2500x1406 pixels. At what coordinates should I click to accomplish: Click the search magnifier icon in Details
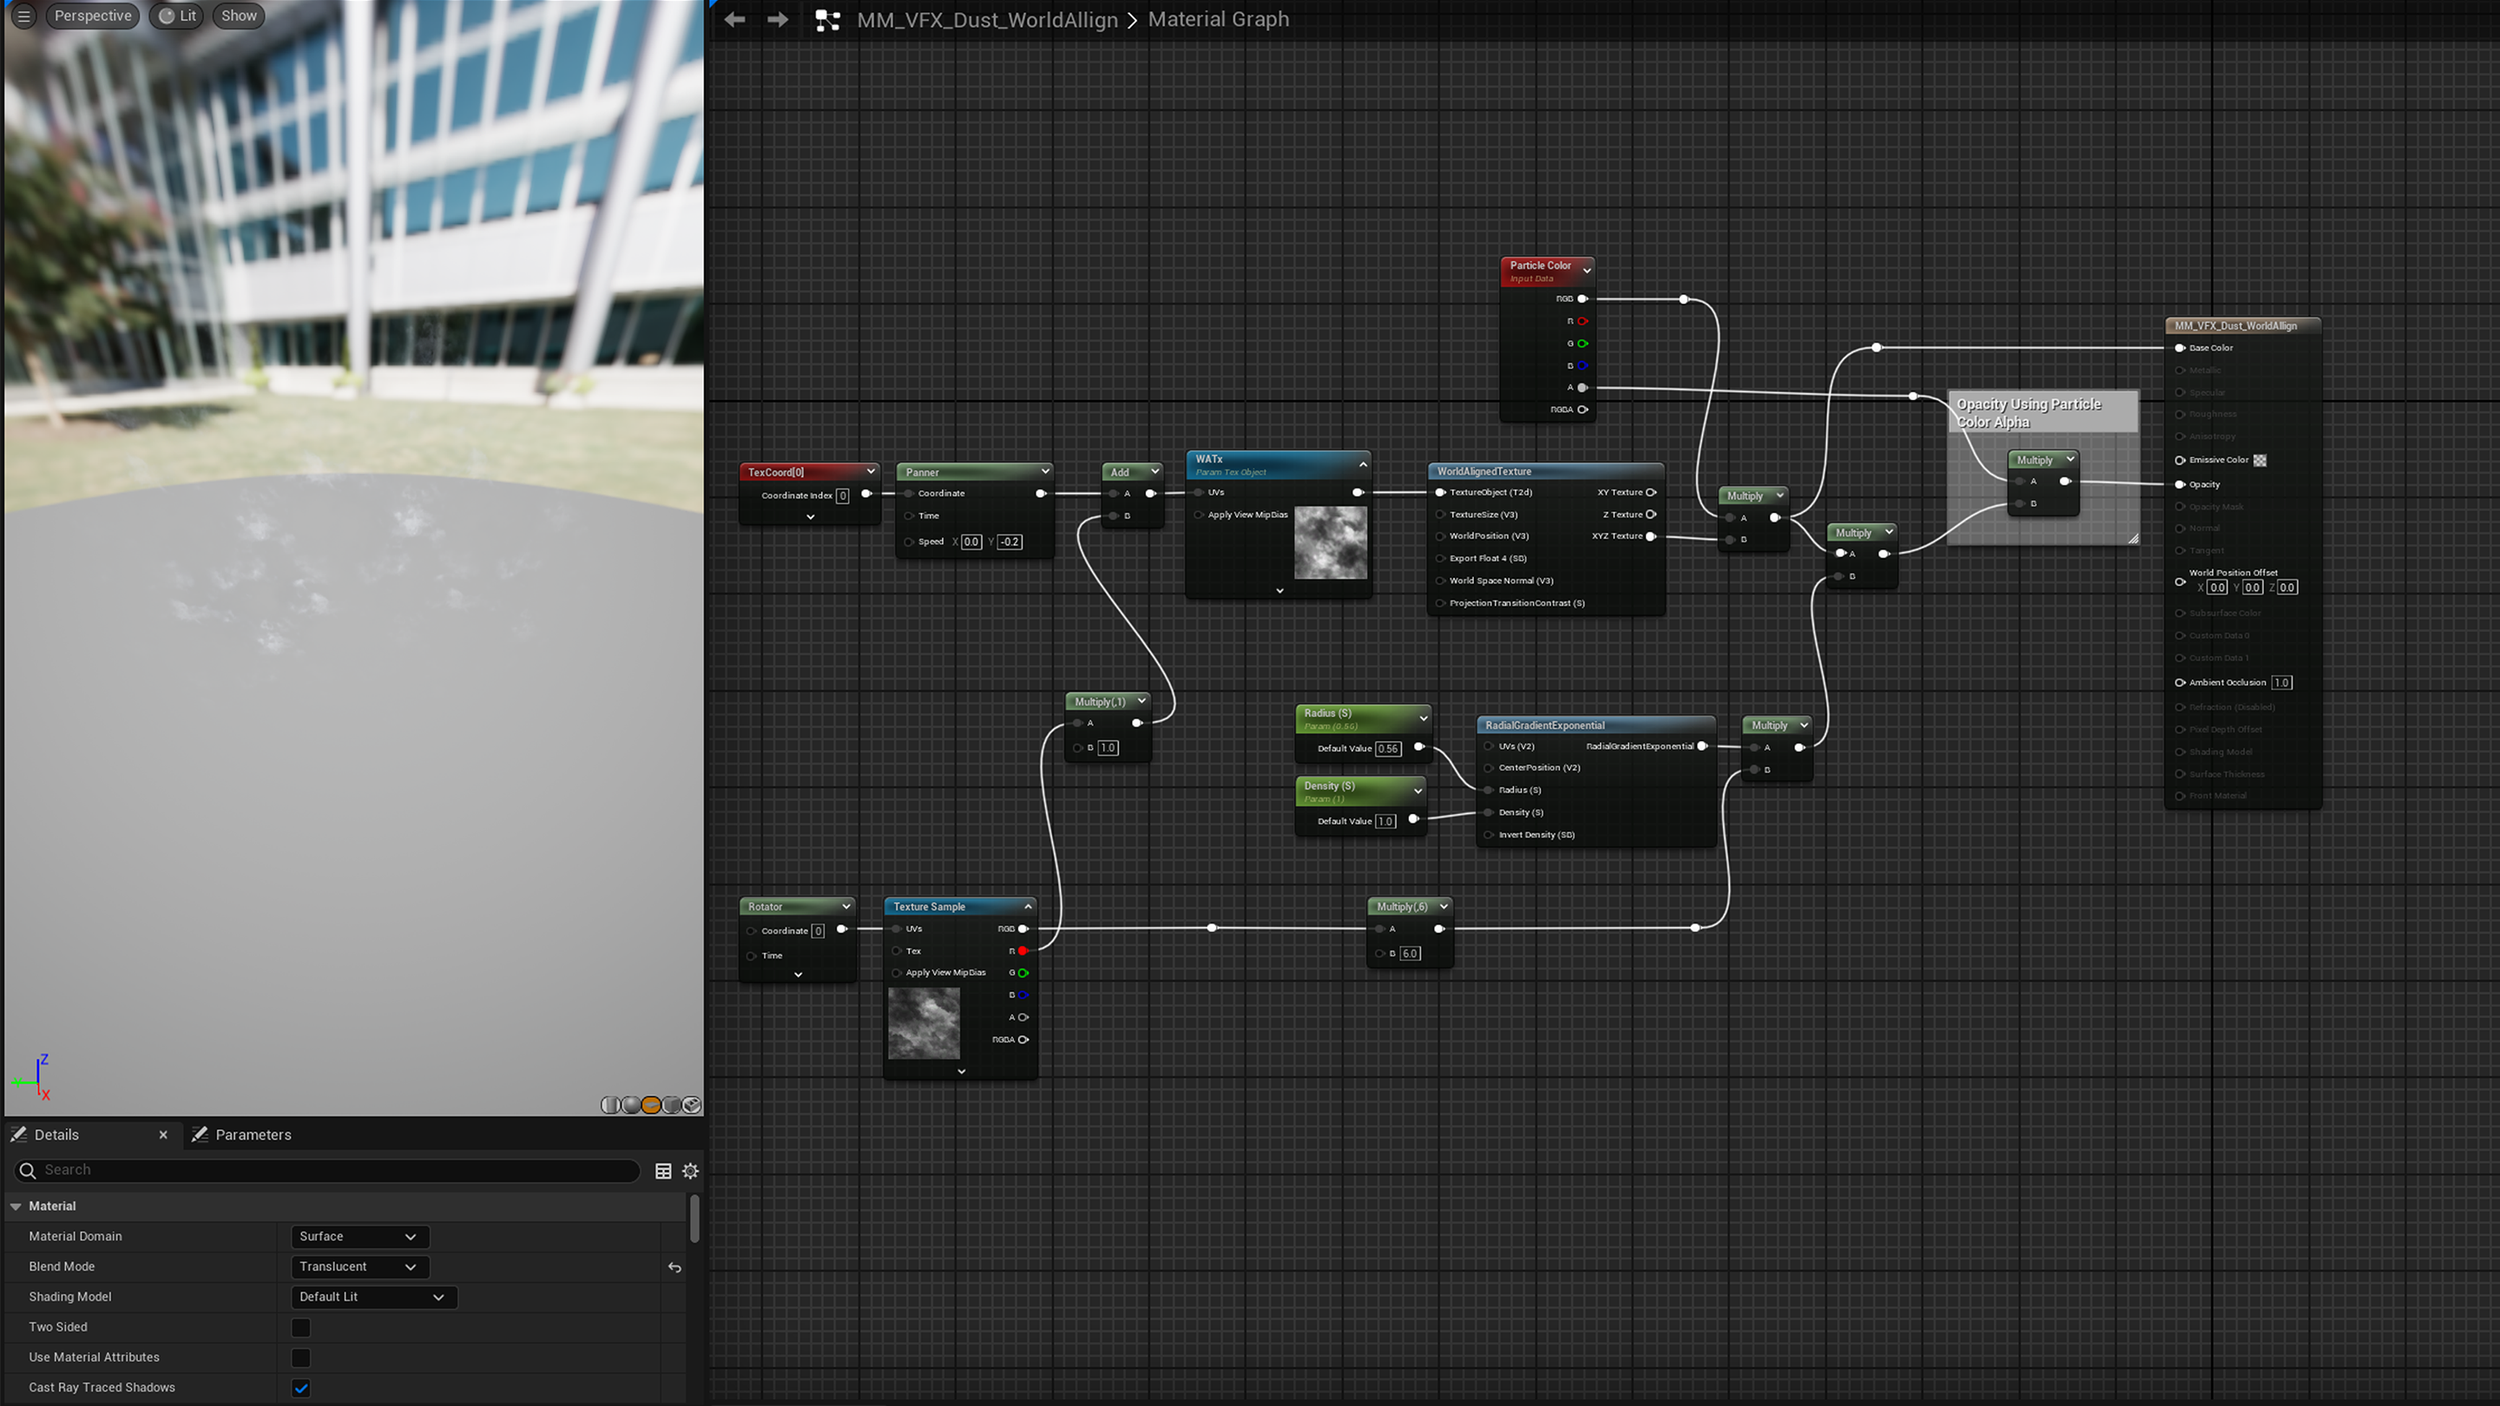[28, 1170]
